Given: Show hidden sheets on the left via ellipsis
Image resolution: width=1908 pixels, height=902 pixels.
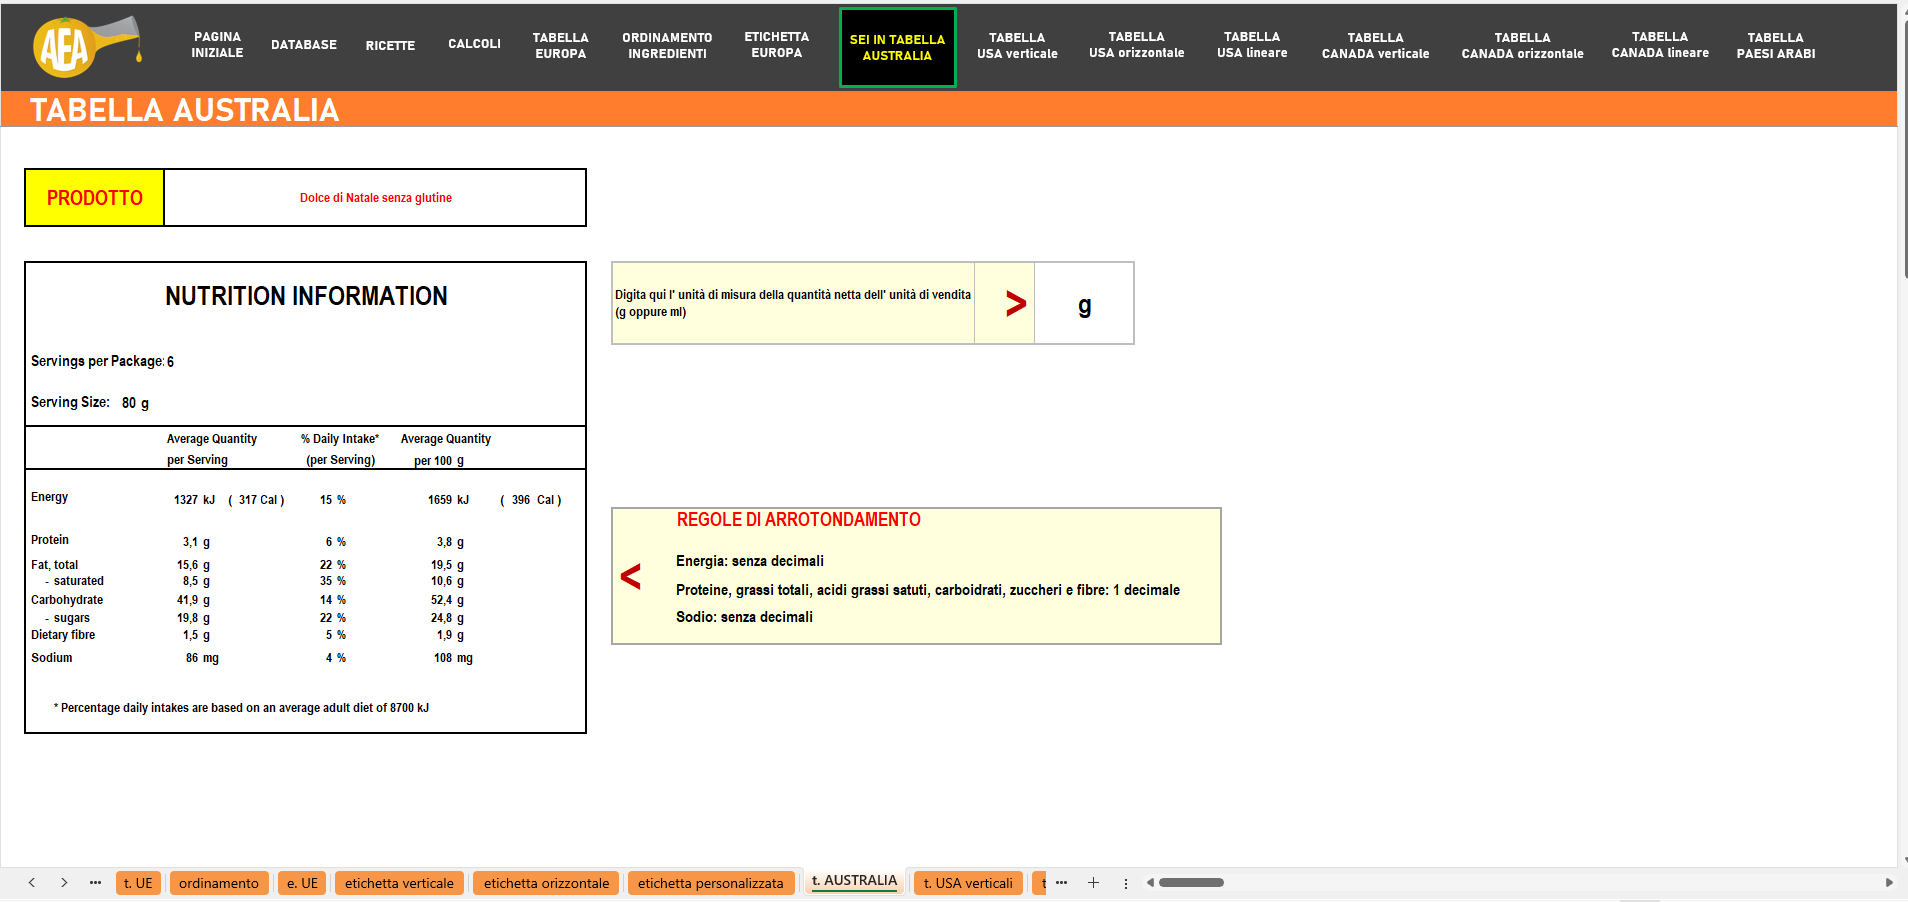Looking at the screenshot, I should (x=95, y=882).
